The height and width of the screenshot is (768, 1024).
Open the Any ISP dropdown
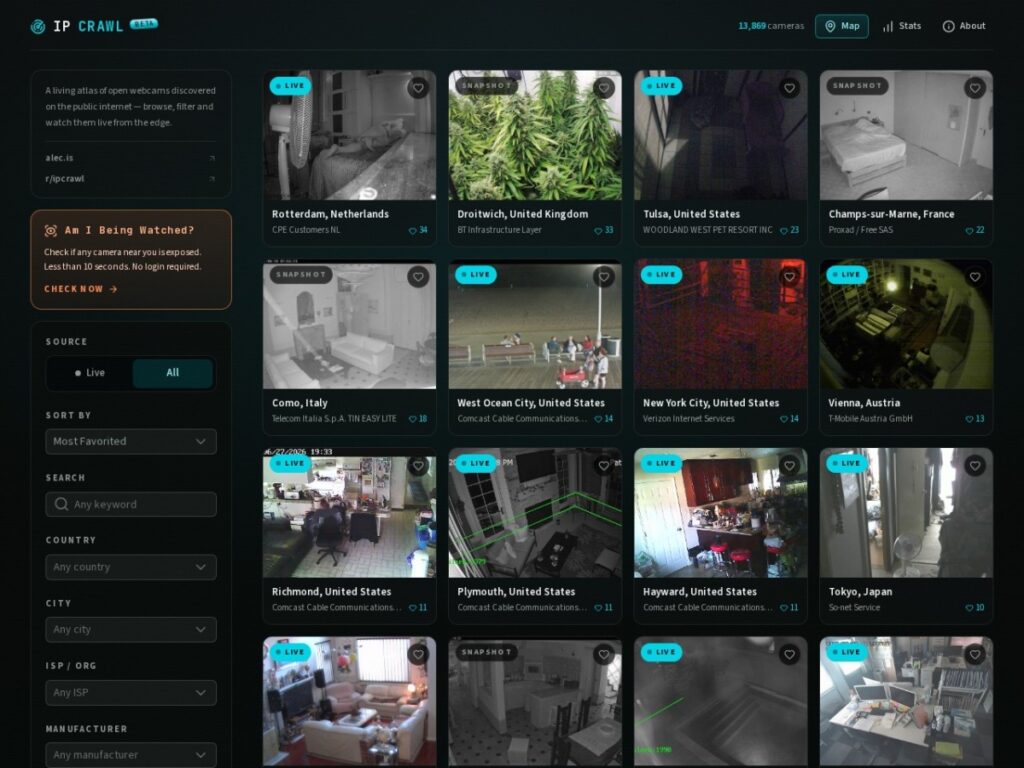(131, 692)
